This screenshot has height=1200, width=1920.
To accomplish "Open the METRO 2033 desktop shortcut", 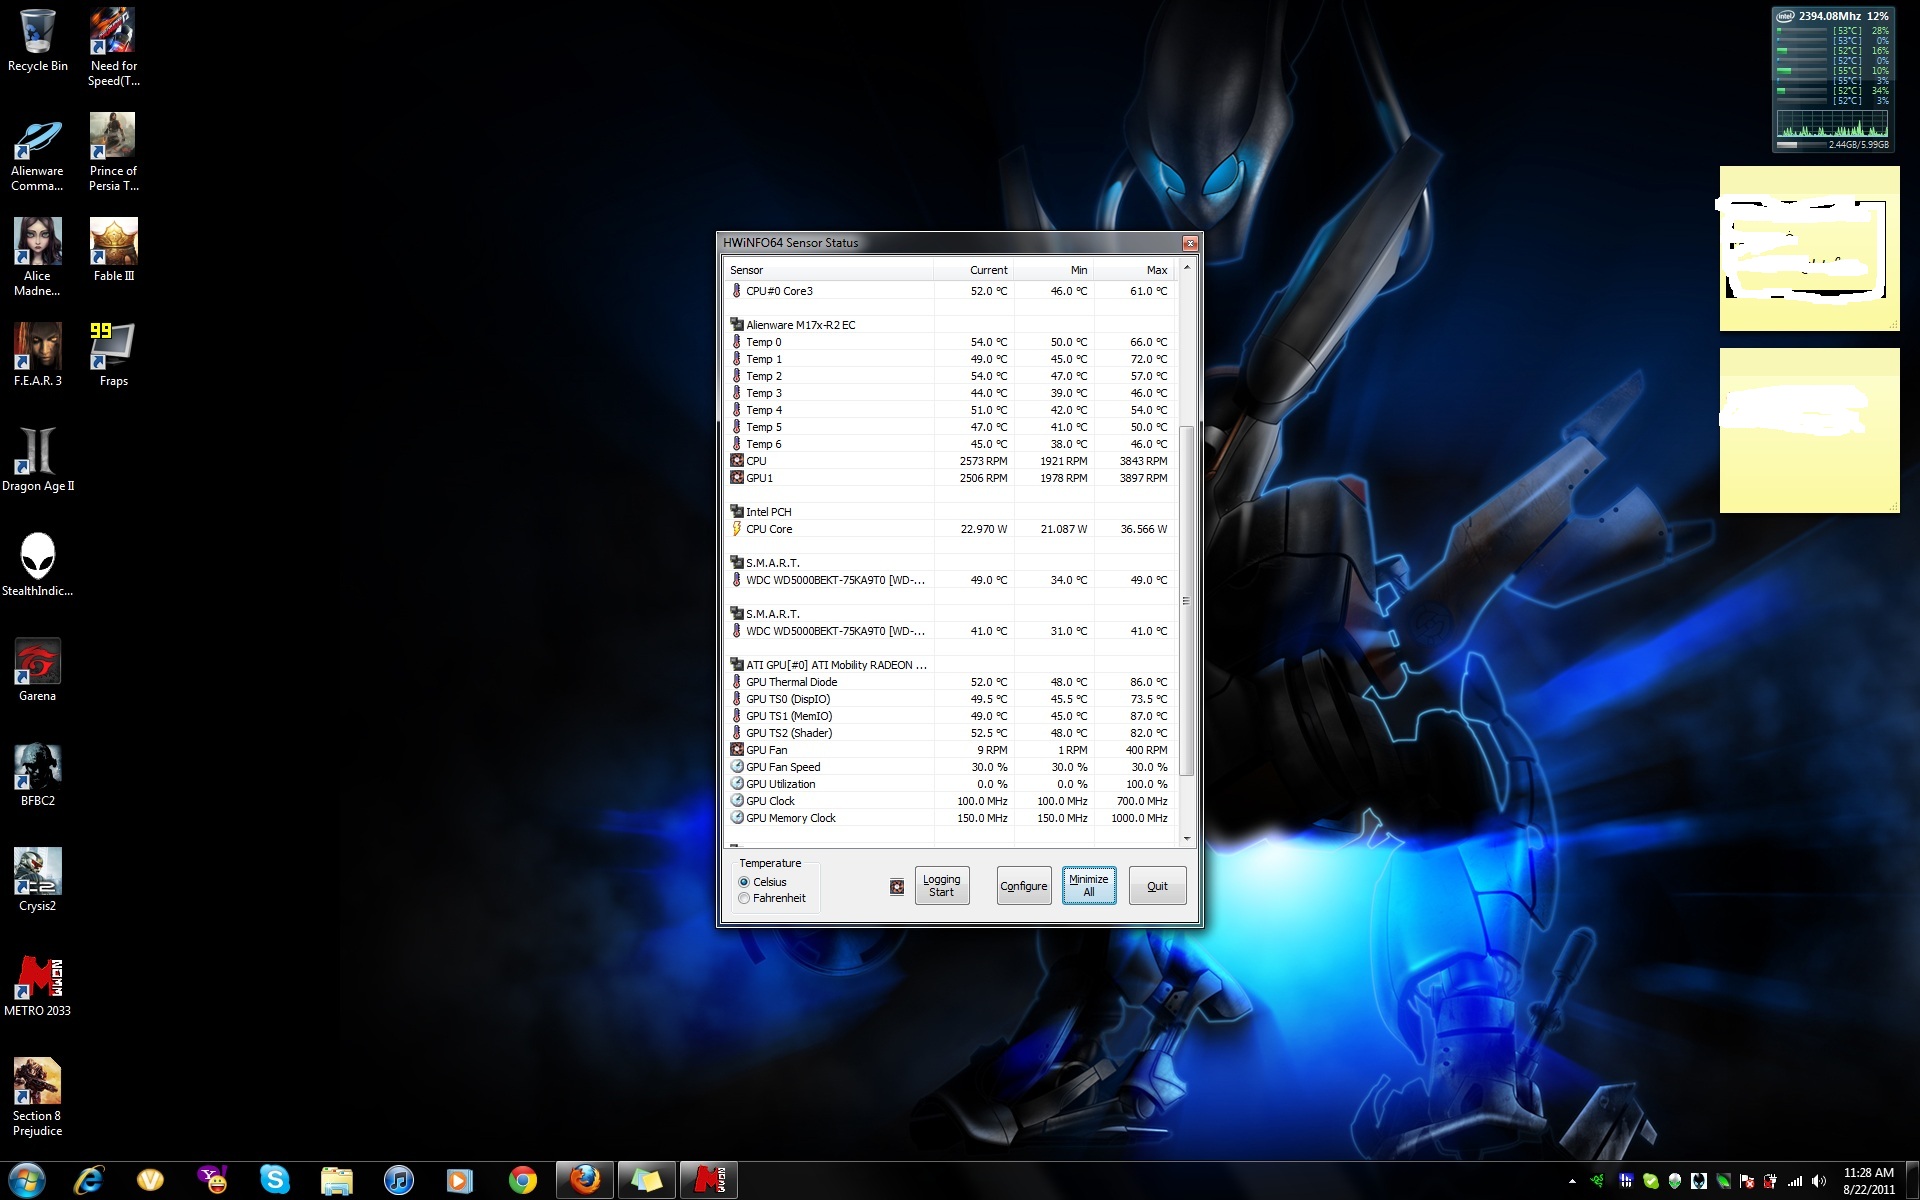I will click(x=37, y=977).
